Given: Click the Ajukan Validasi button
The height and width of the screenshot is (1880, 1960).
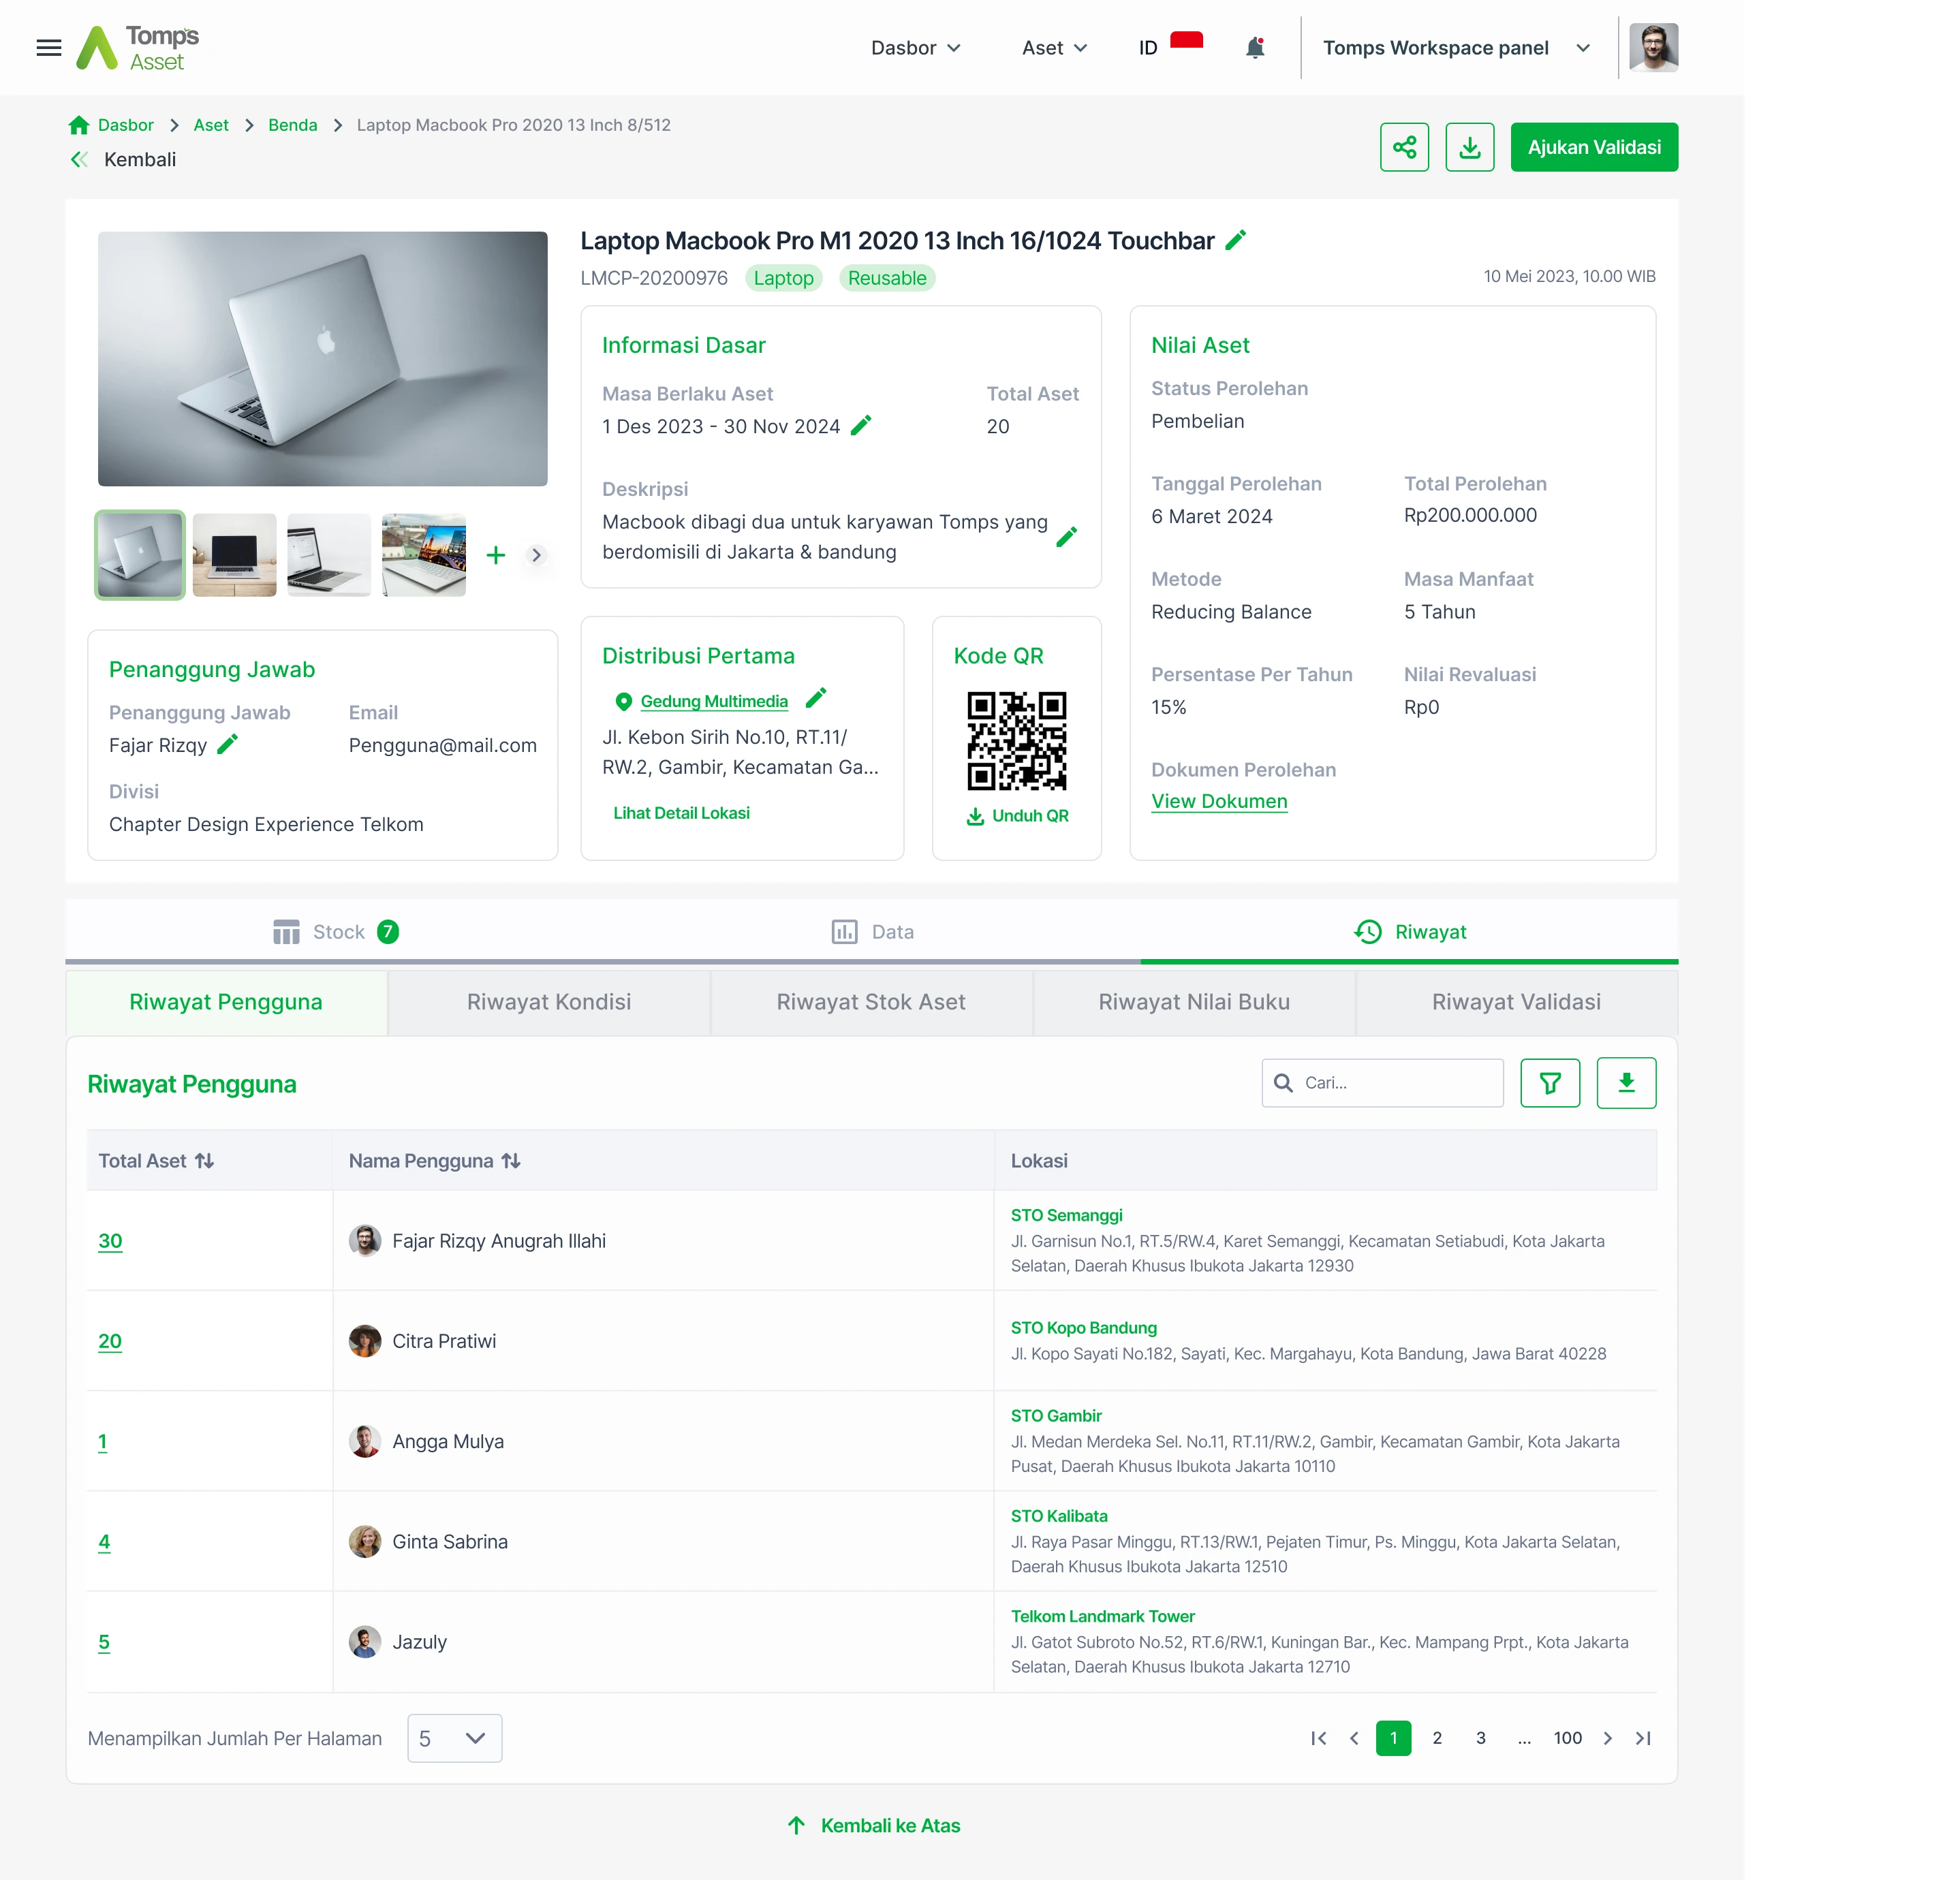Looking at the screenshot, I should coord(1593,147).
